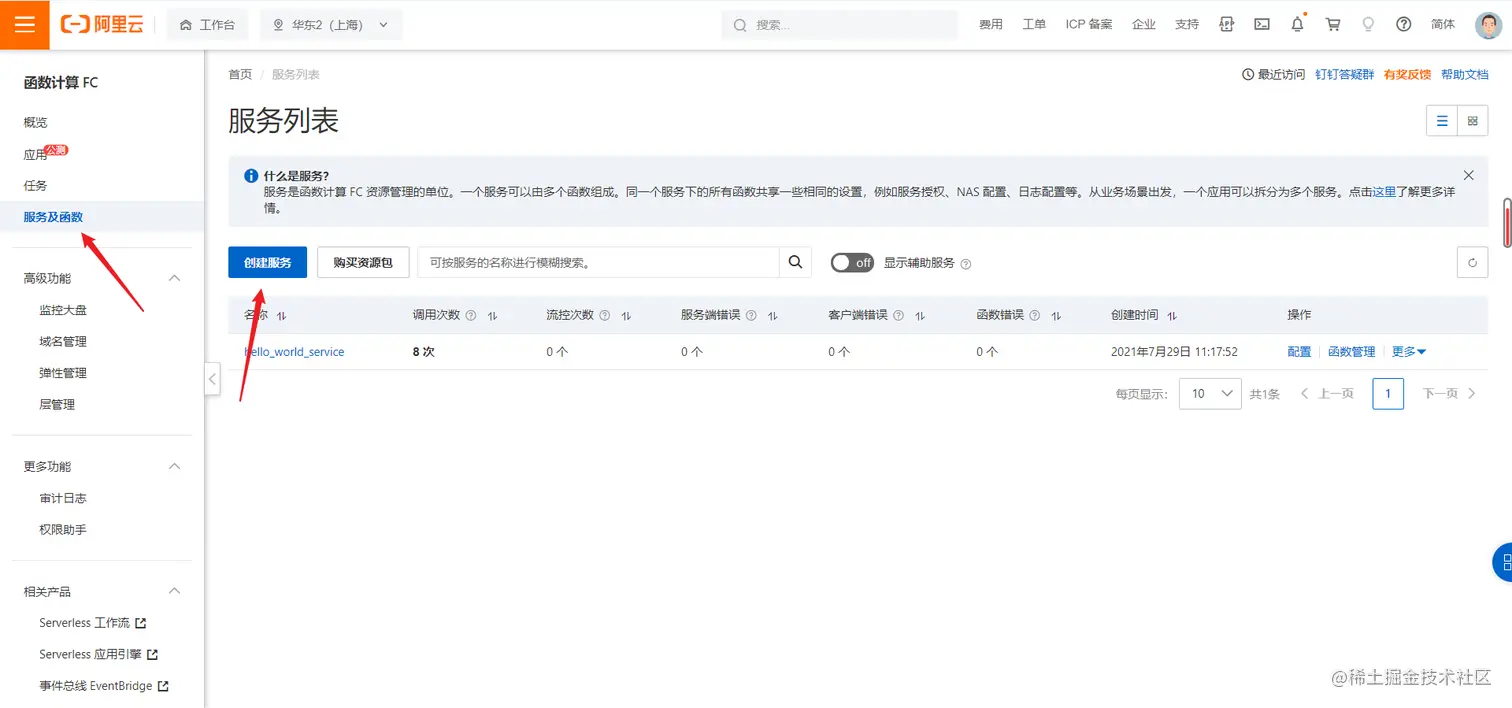Viewport: 1512px width, 708px height.
Task: Open the hamburger product menu
Action: (x=24, y=24)
